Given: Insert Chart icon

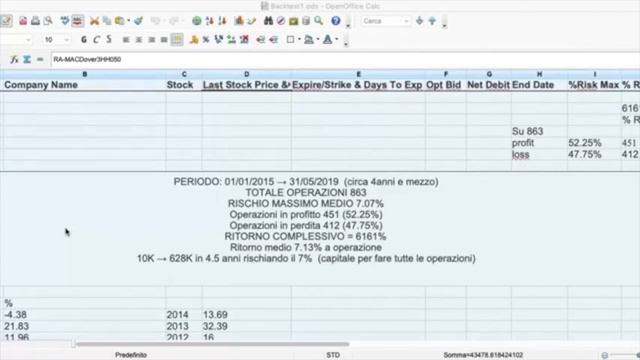Looking at the screenshot, I should (x=239, y=21).
